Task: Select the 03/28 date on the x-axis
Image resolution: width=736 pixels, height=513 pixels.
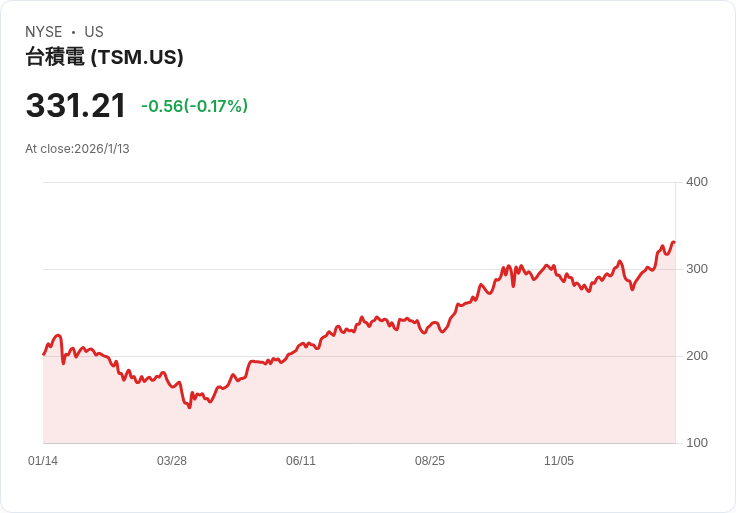Action: coord(172,461)
